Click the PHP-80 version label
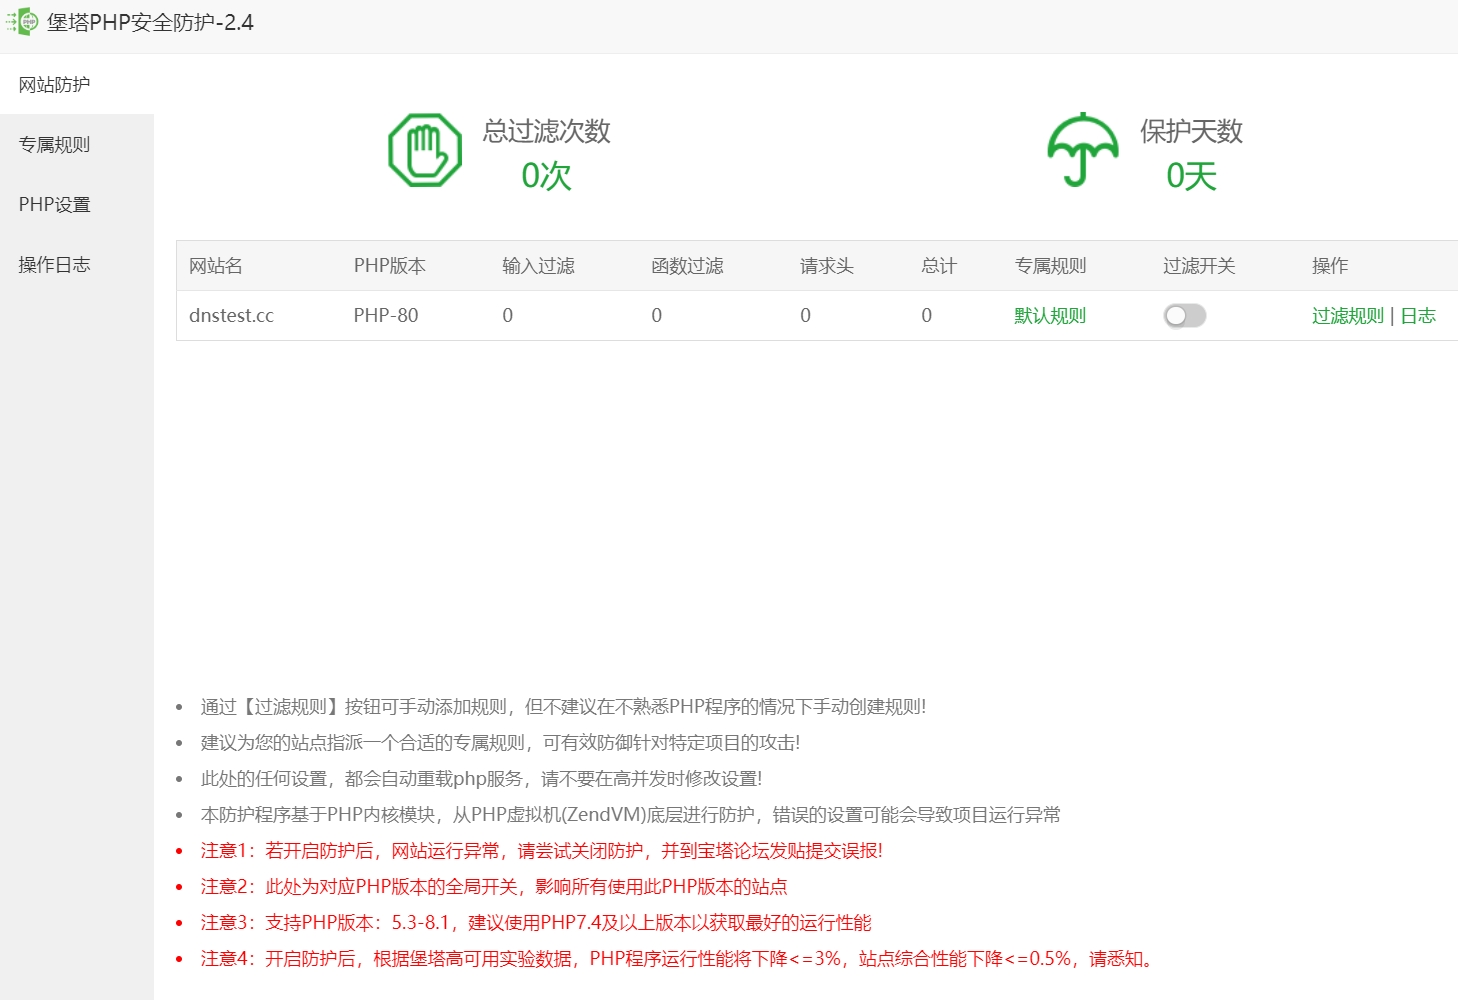Screen dimensions: 1458x1000 click(386, 315)
